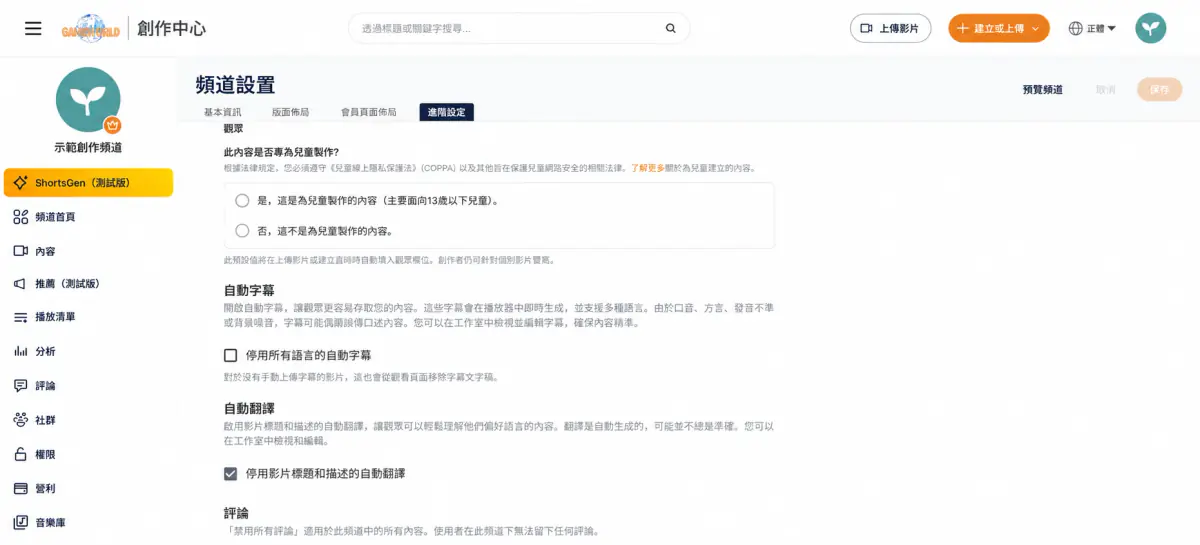This screenshot has height=545, width=1200.
Task: Click the 社群 people icon
Action: click(x=20, y=420)
